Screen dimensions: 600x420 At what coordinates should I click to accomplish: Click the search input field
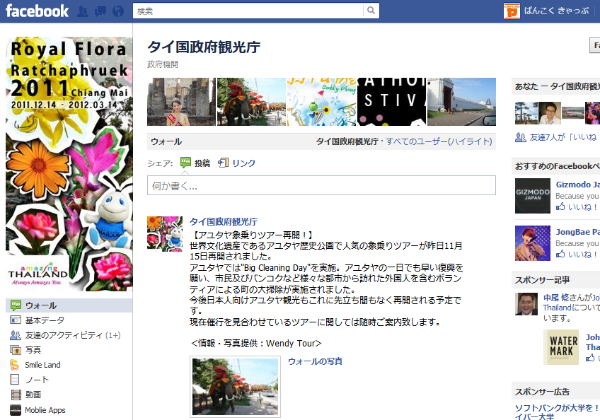click(248, 11)
